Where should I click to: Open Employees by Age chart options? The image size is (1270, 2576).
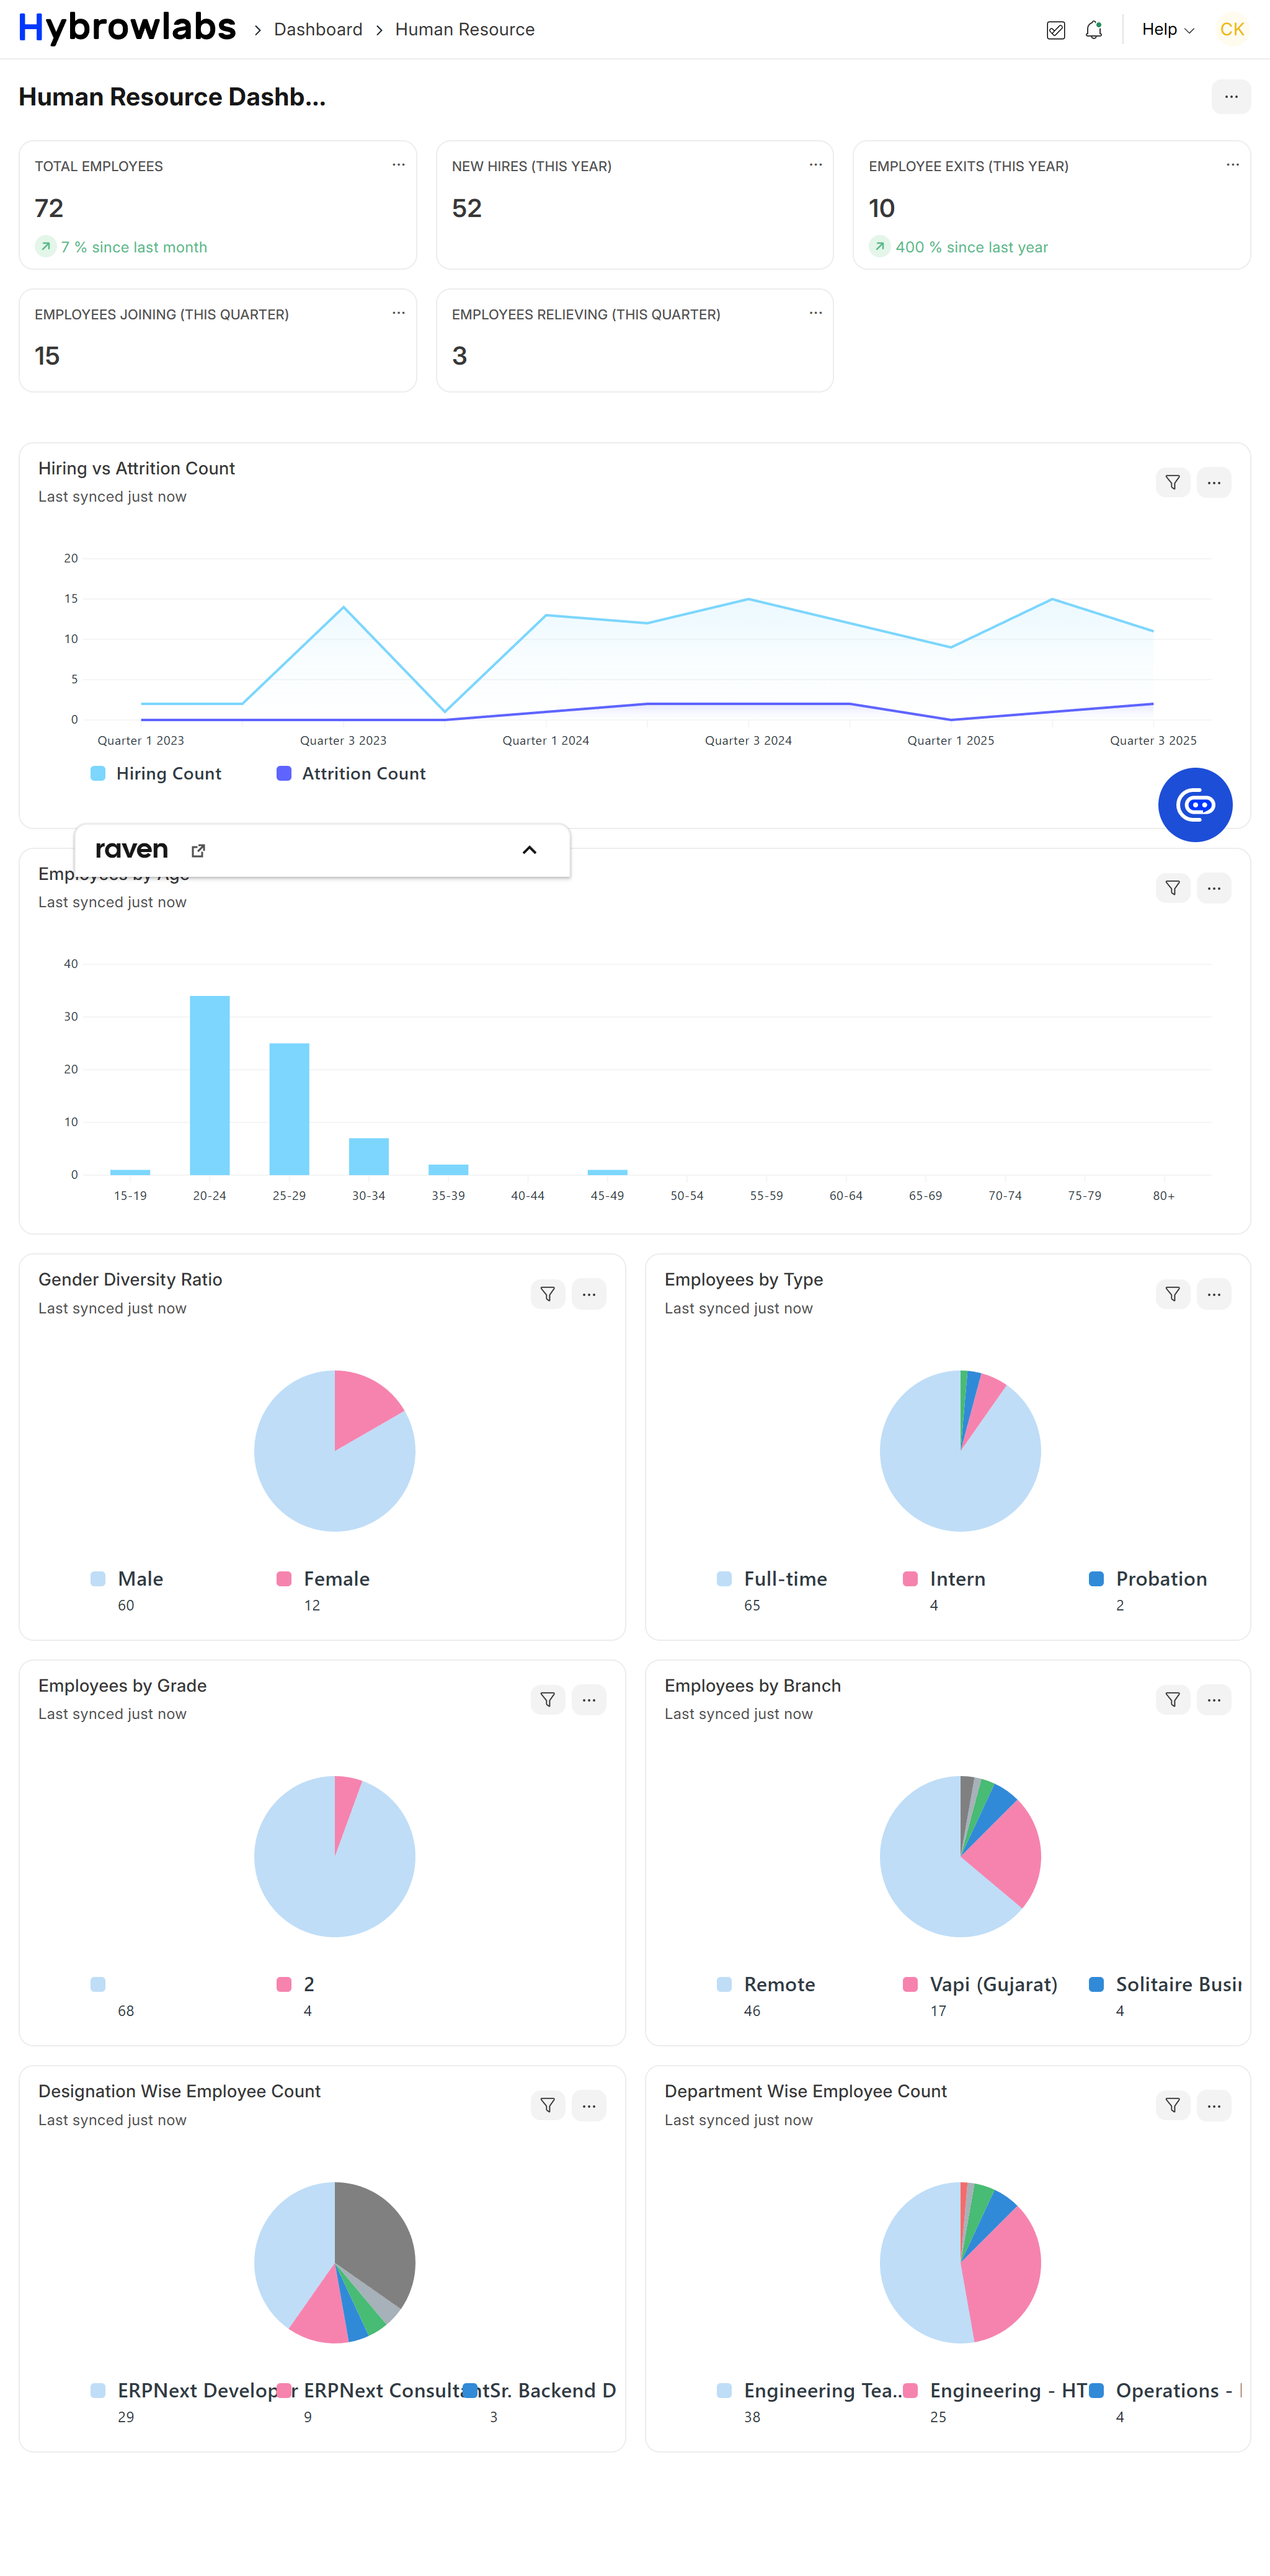[x=1214, y=888]
